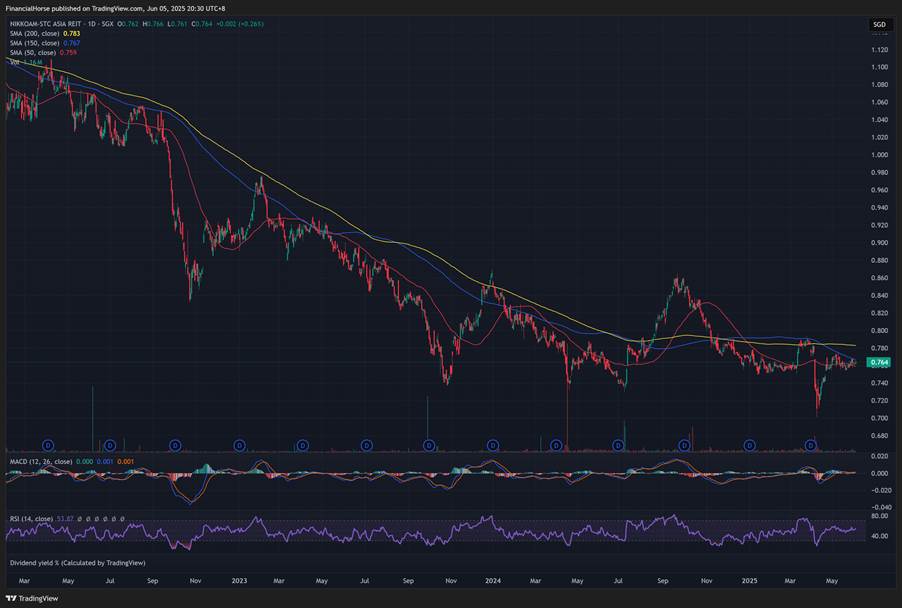Click the RSI (14, close) legend
The width and height of the screenshot is (902, 608).
(32, 519)
